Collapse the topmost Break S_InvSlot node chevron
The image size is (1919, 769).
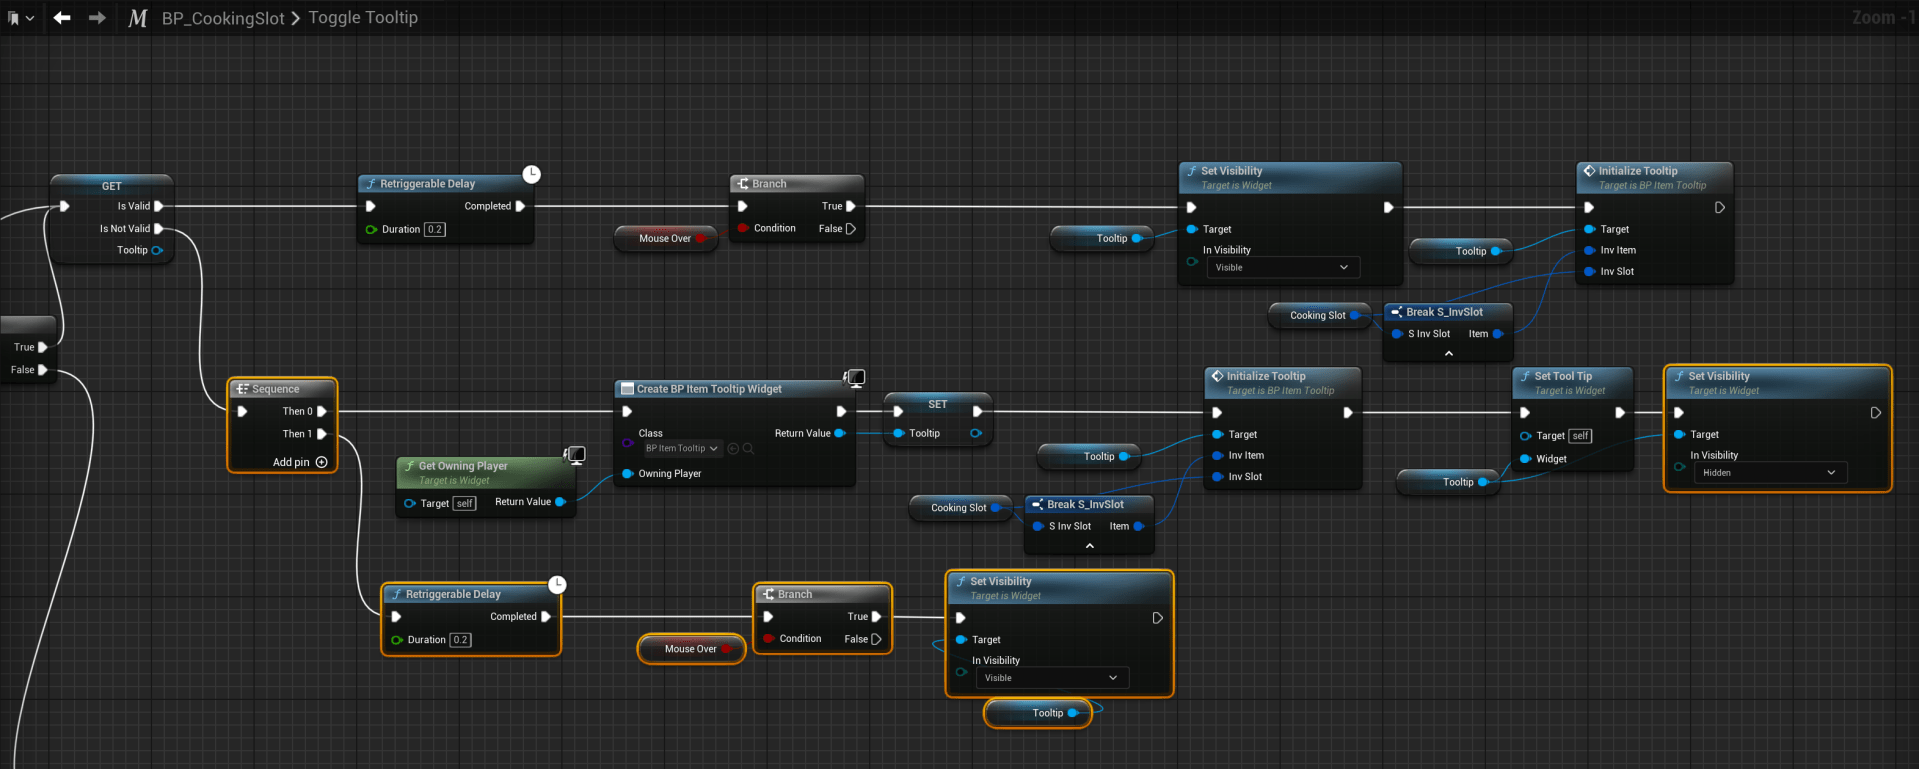[1448, 354]
